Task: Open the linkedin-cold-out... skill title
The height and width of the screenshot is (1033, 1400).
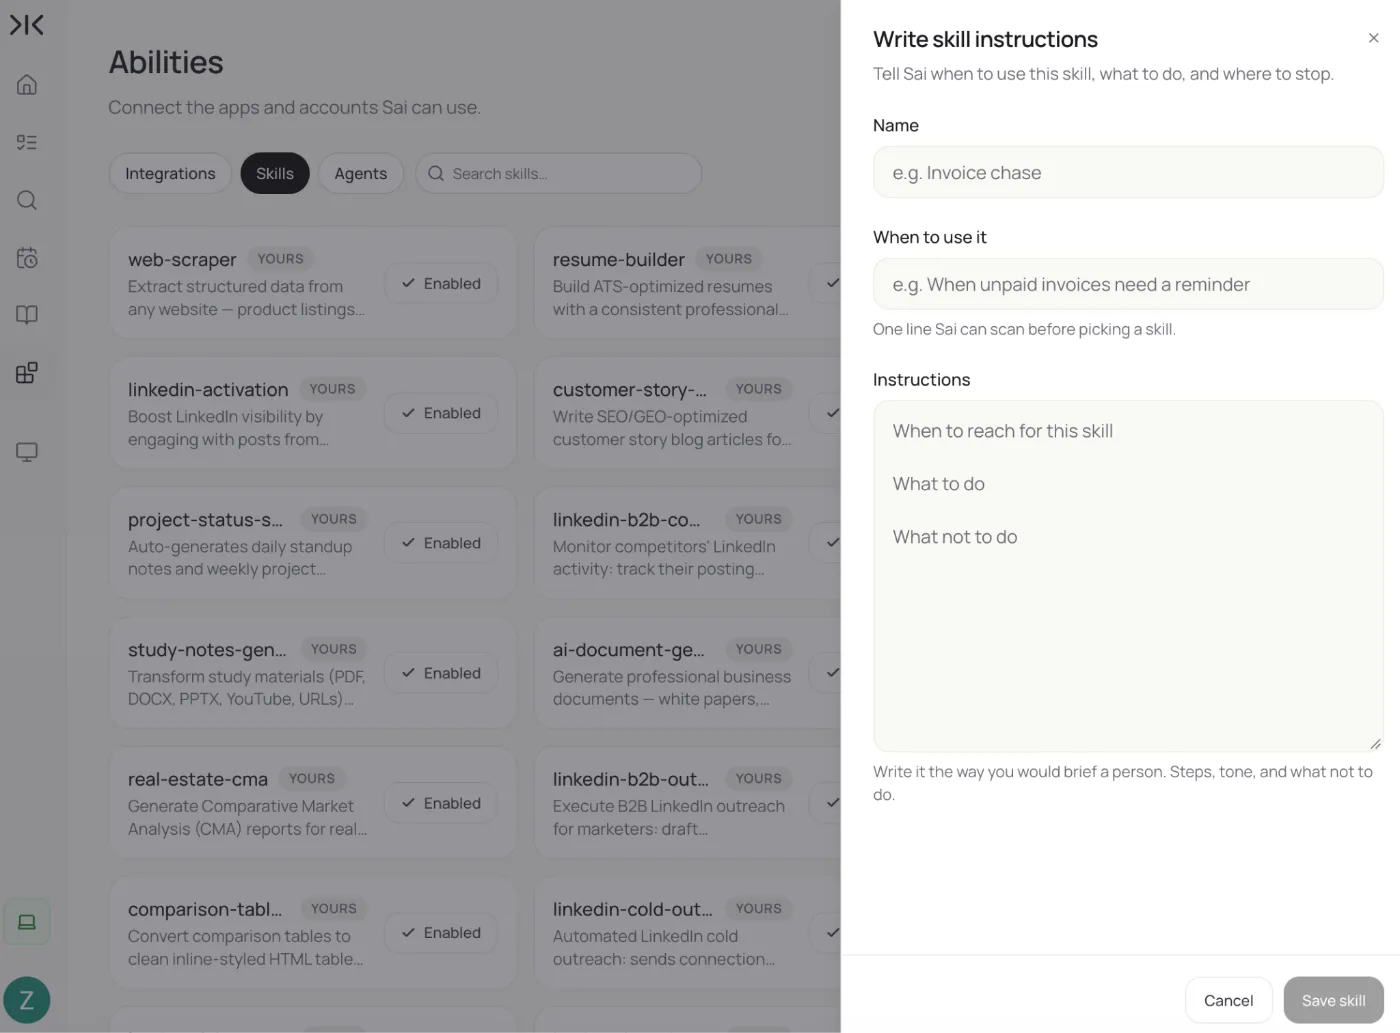Action: pyautogui.click(x=632, y=909)
